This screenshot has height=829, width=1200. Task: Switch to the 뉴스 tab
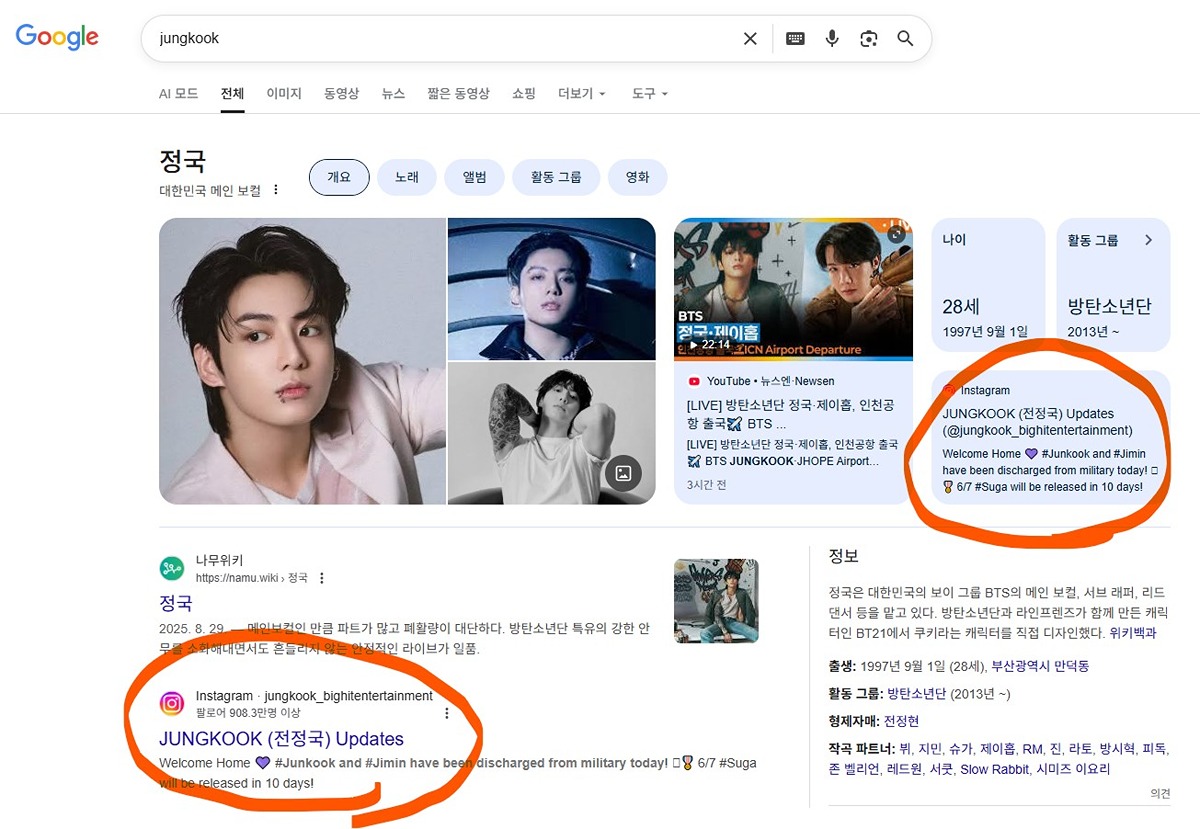coord(393,93)
